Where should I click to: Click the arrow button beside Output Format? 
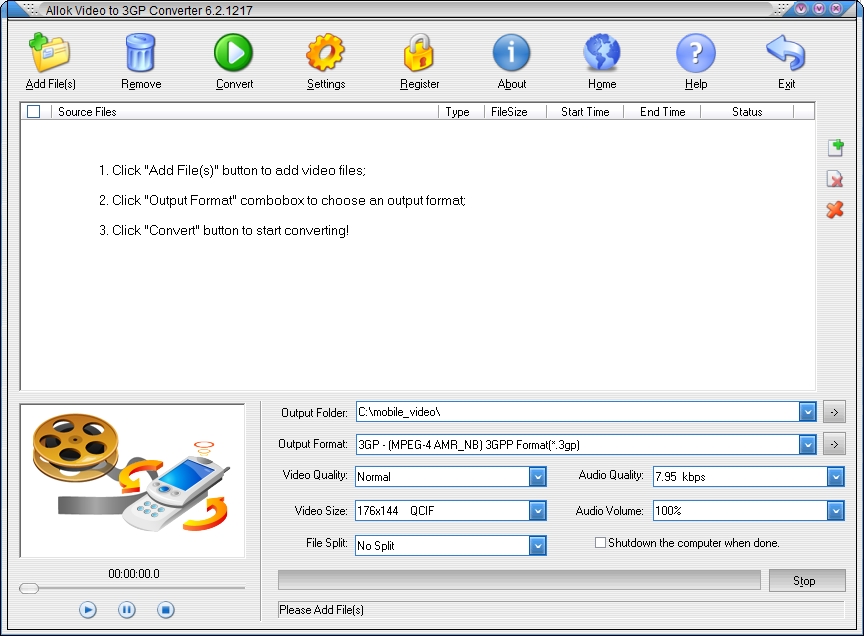click(834, 444)
